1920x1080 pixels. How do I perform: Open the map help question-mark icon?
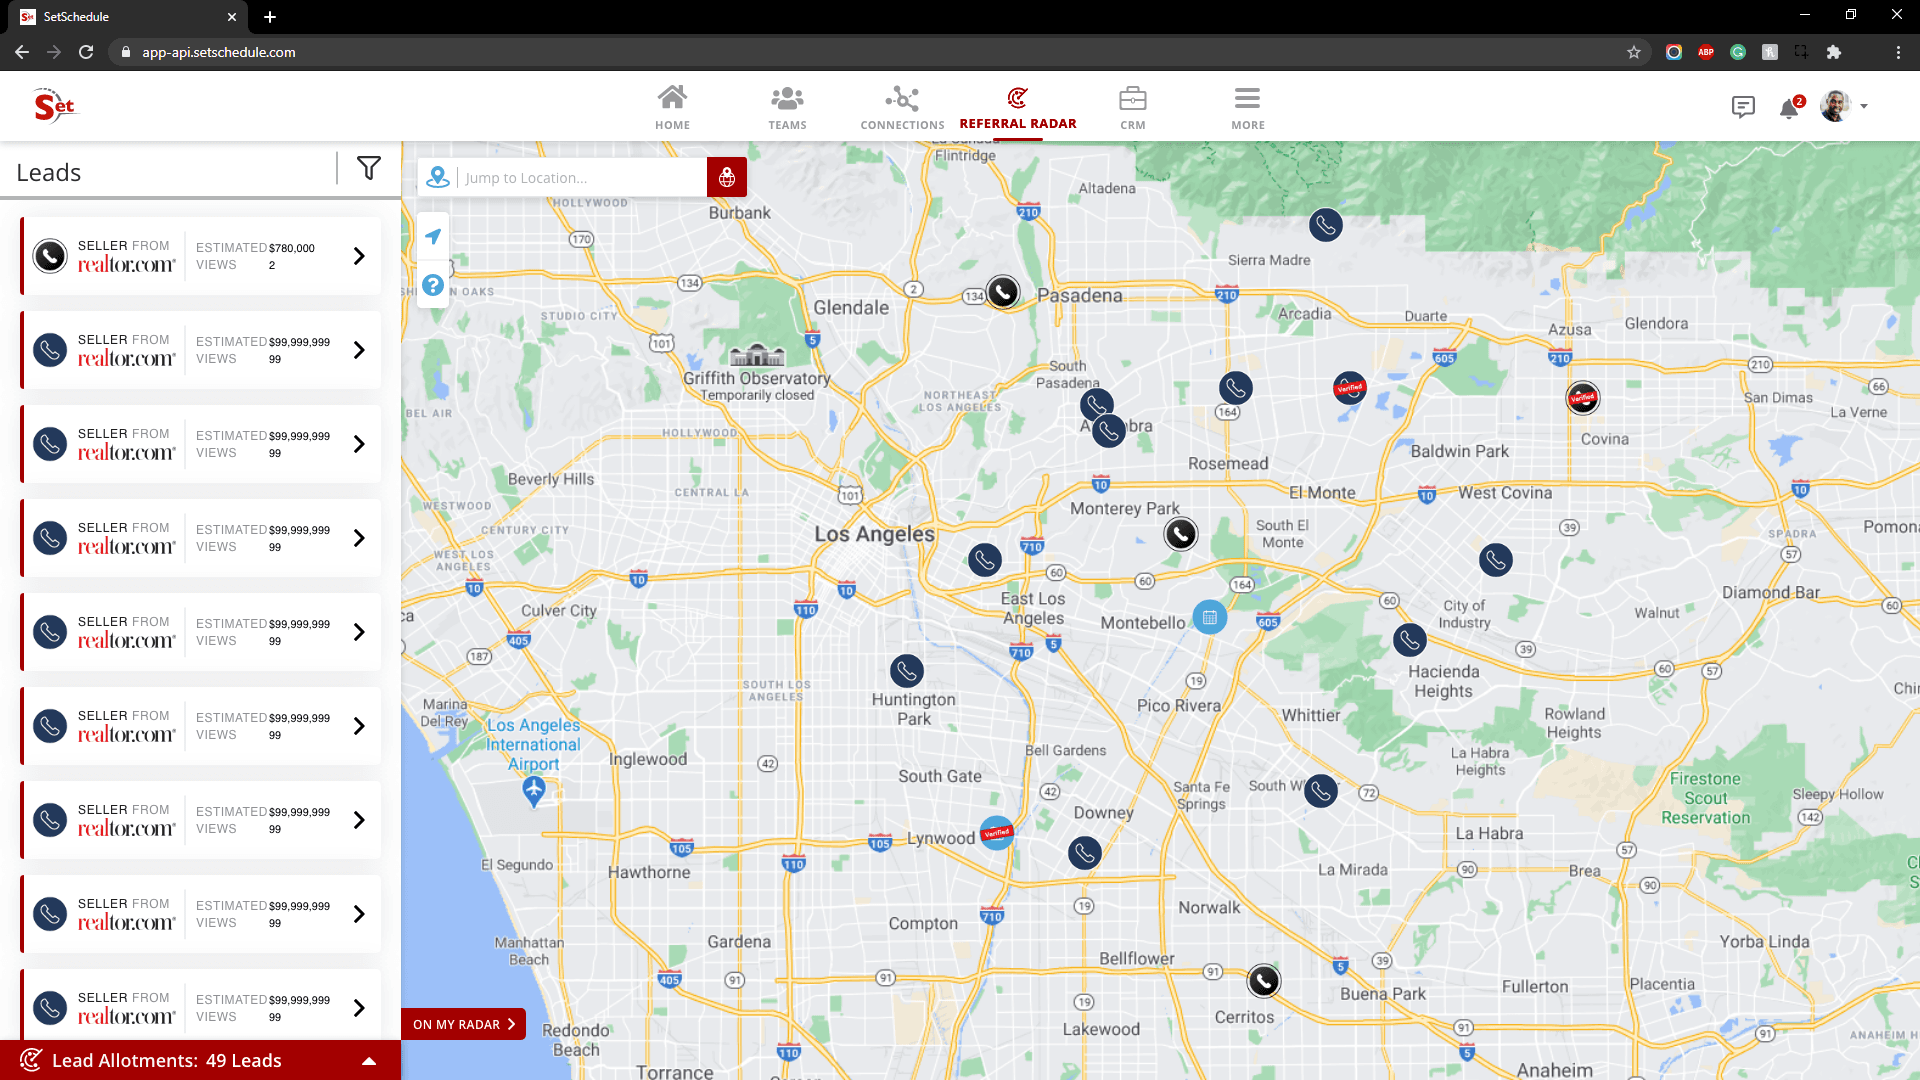[x=433, y=285]
